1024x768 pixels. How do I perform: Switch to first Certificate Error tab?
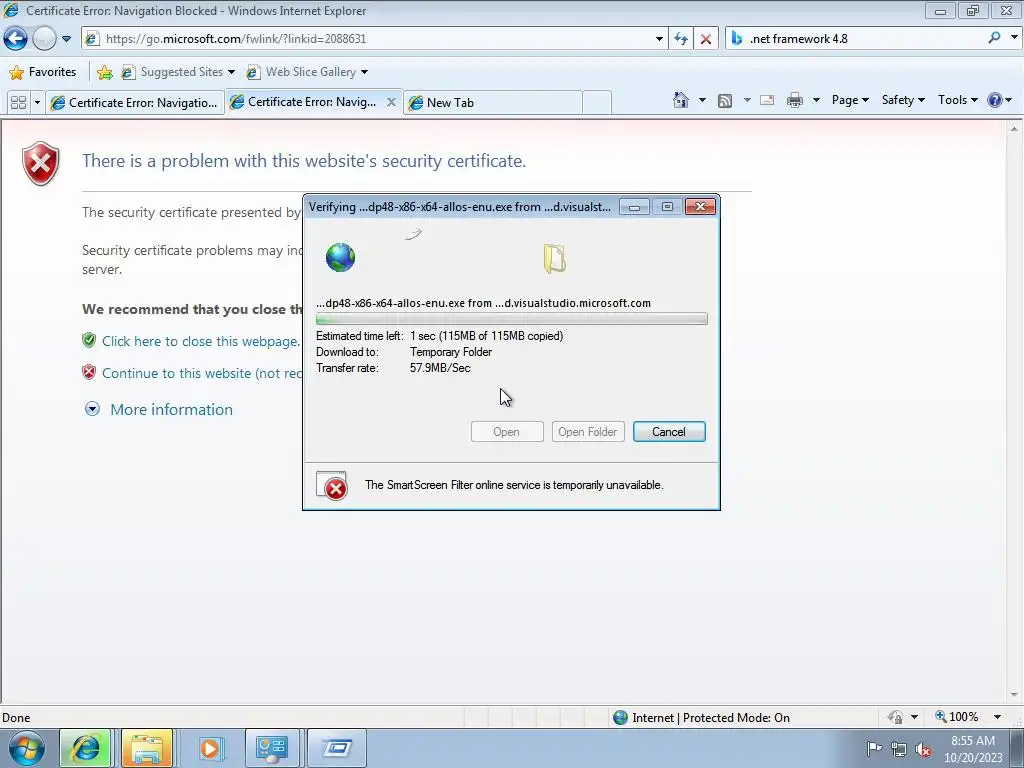[135, 103]
